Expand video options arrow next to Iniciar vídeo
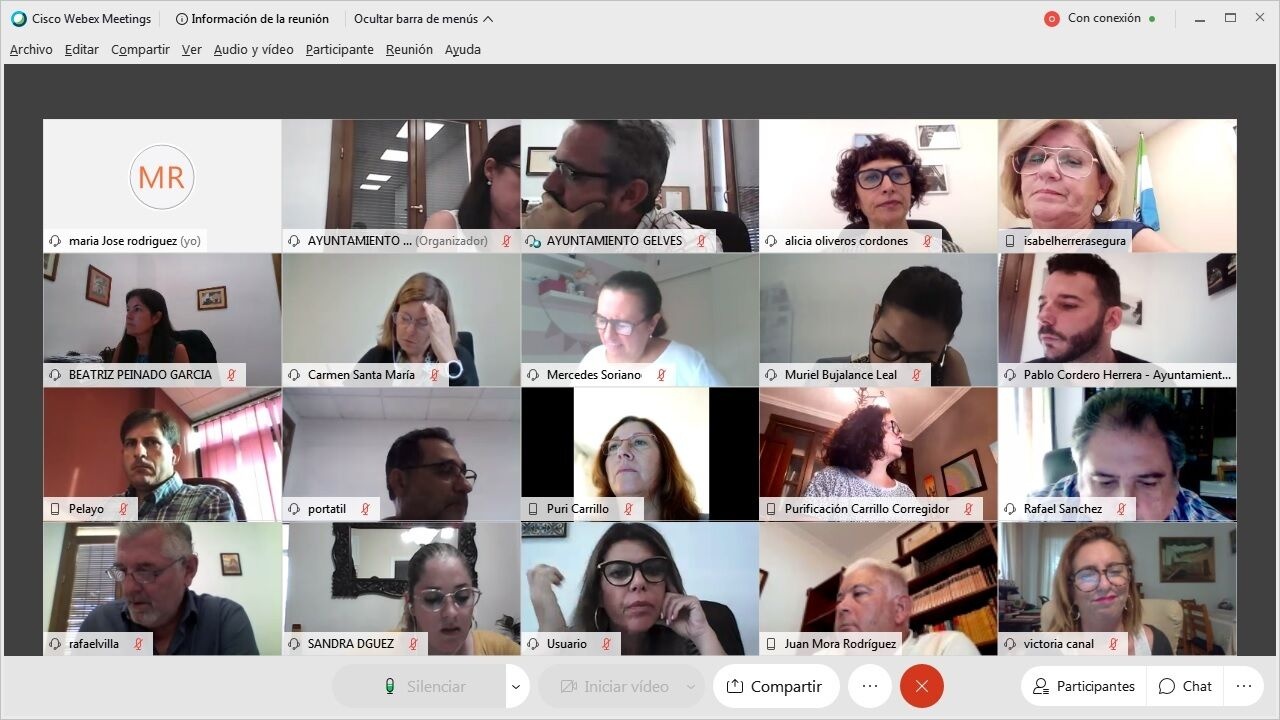Screen dimensions: 1280x720 tap(691, 686)
